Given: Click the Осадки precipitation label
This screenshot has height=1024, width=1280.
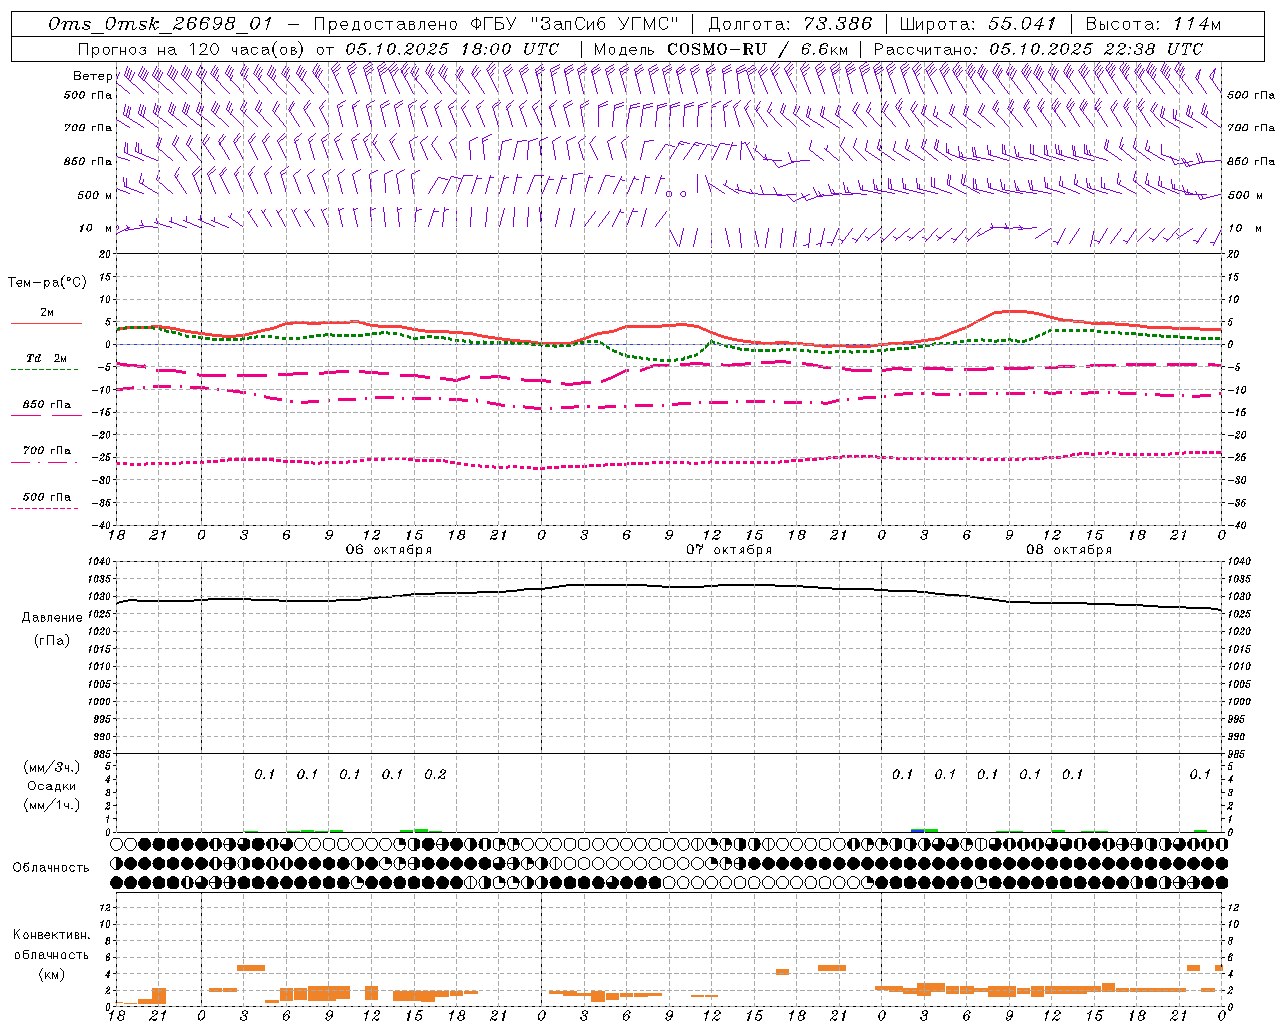Looking at the screenshot, I should (51, 786).
